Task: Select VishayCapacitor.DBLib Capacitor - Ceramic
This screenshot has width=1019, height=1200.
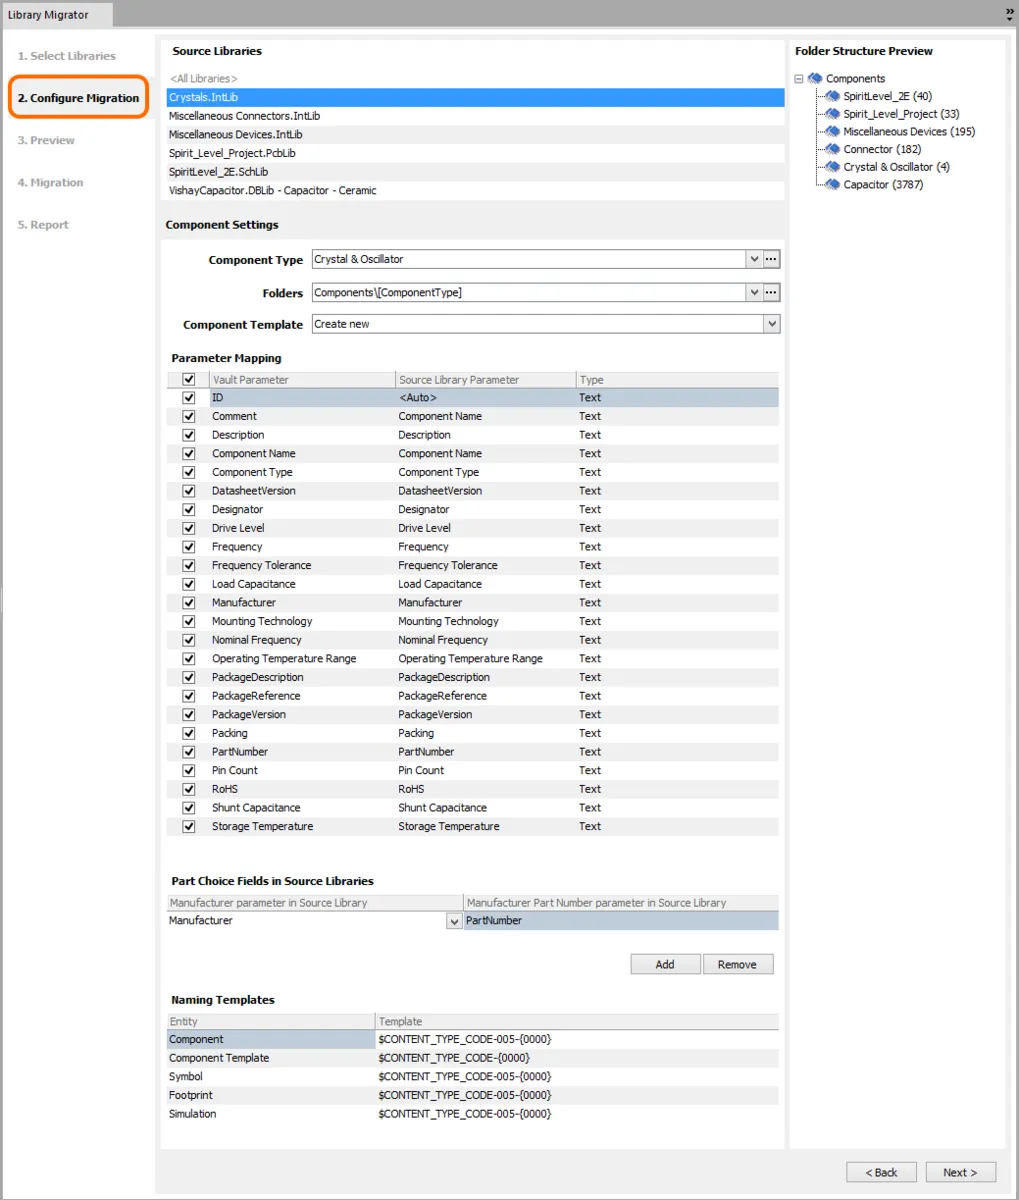Action: (x=475, y=190)
